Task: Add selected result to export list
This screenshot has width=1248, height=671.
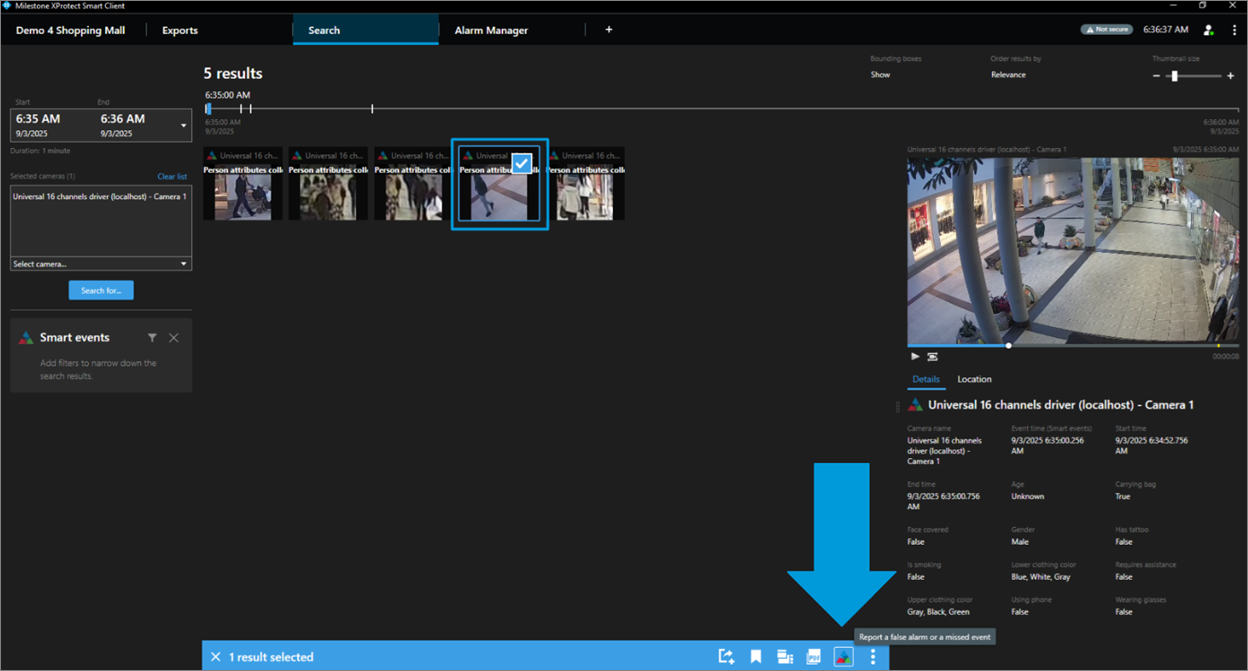Action: pyautogui.click(x=726, y=657)
